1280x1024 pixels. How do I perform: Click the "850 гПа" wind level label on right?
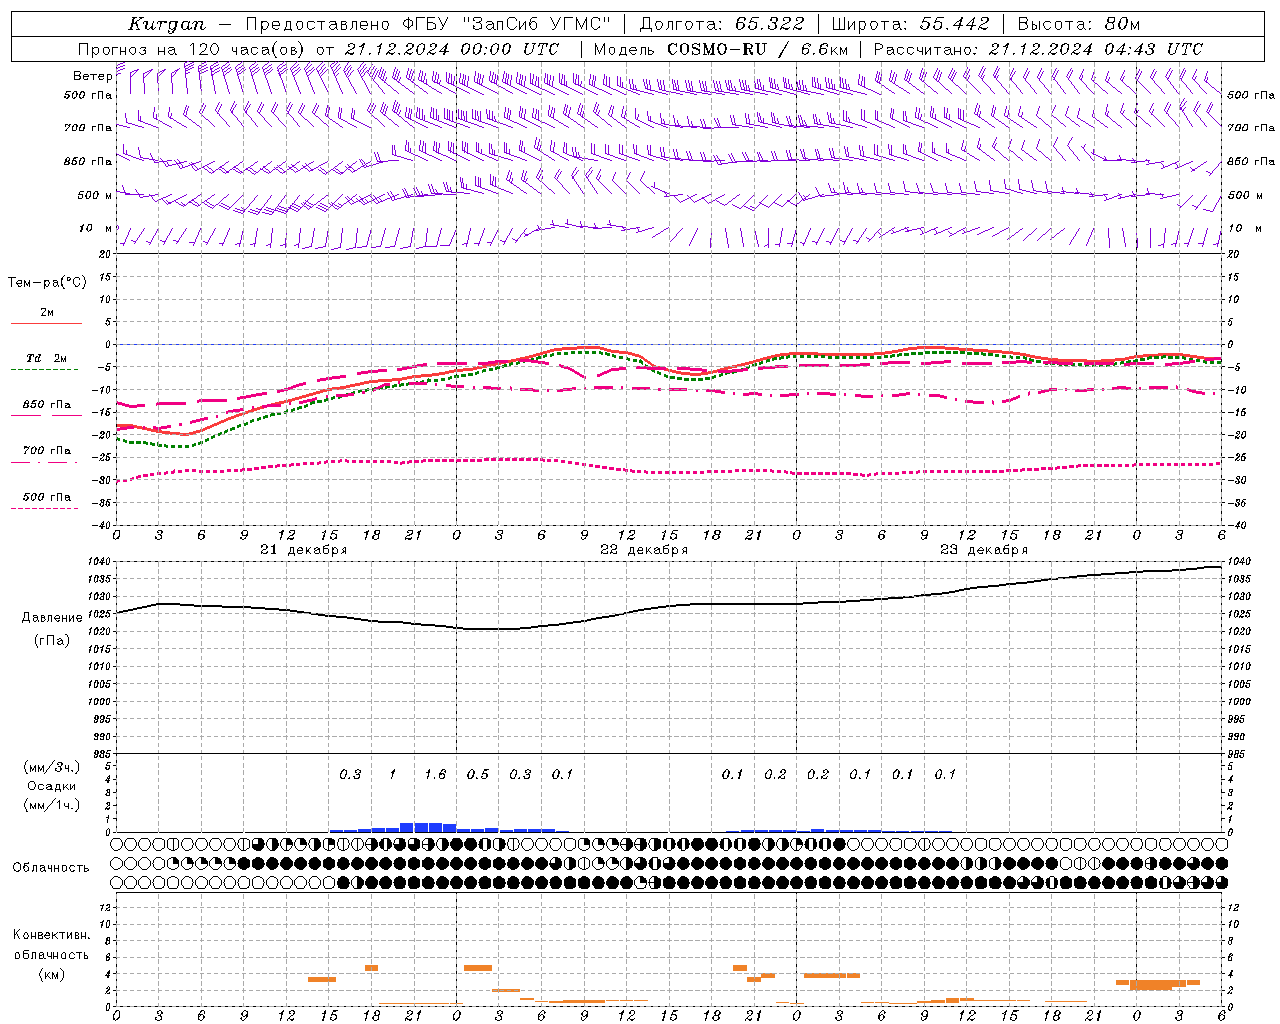1251,161
